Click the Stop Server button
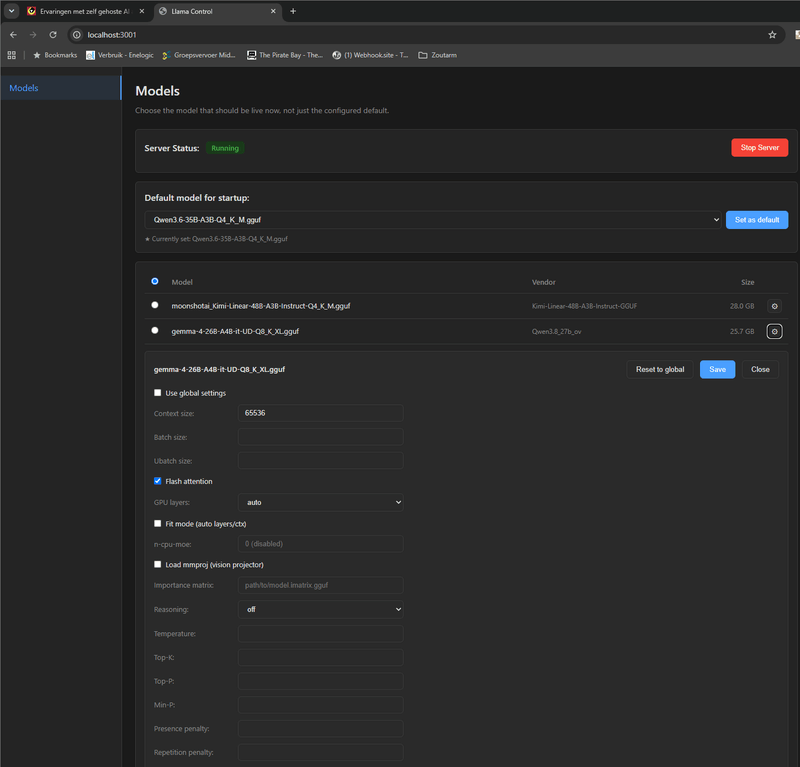Viewport: 800px width, 767px height. pos(759,148)
